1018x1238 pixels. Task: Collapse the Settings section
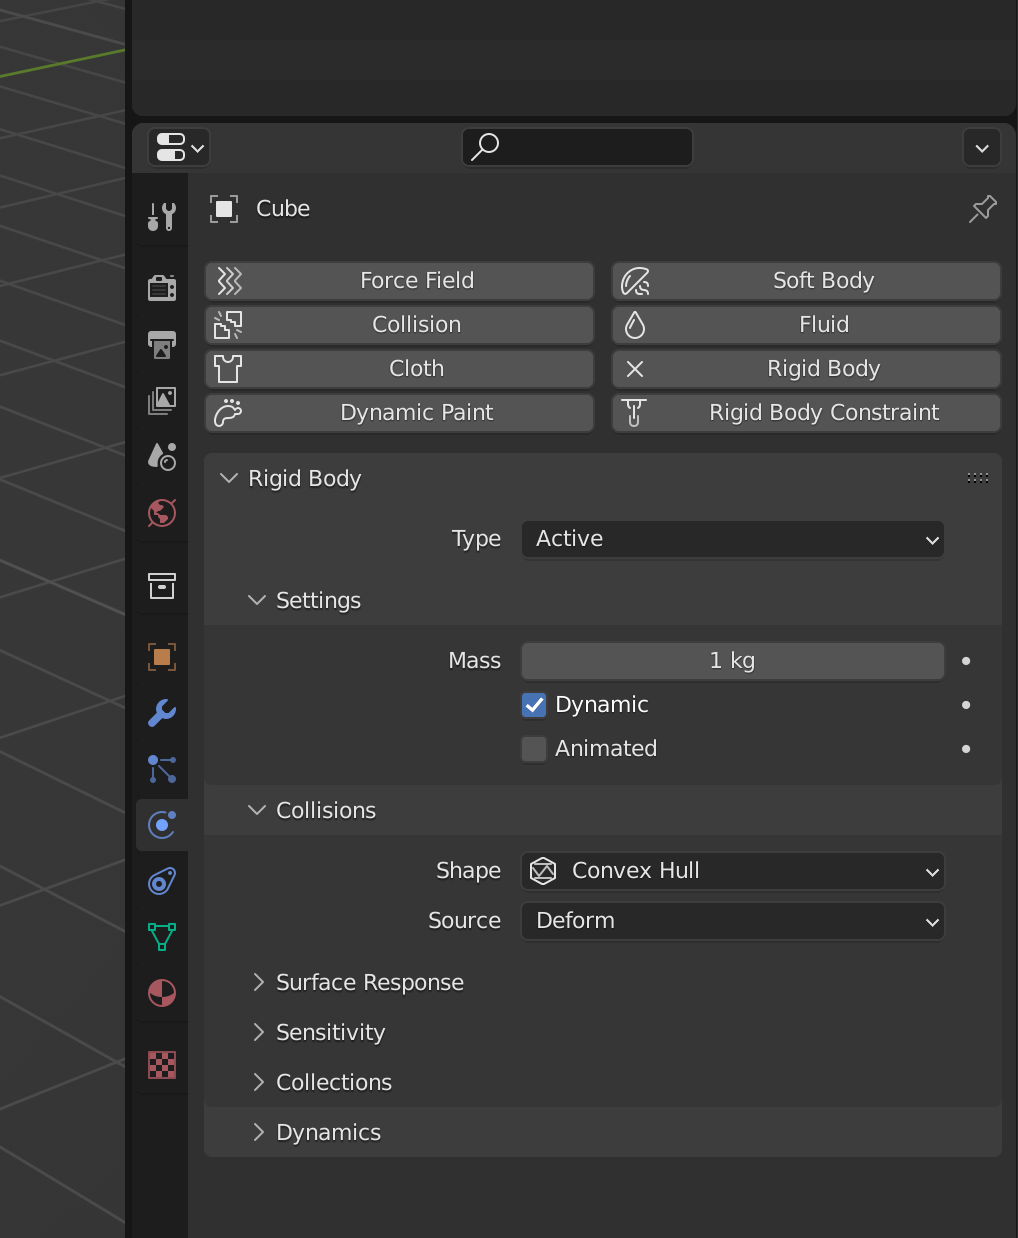[317, 600]
